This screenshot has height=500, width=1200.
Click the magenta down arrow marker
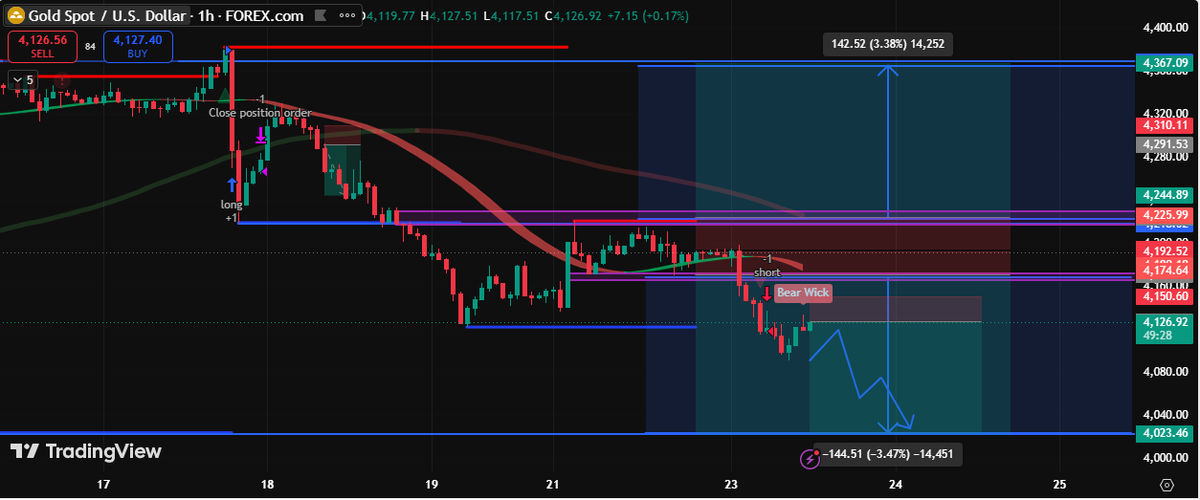click(x=261, y=134)
